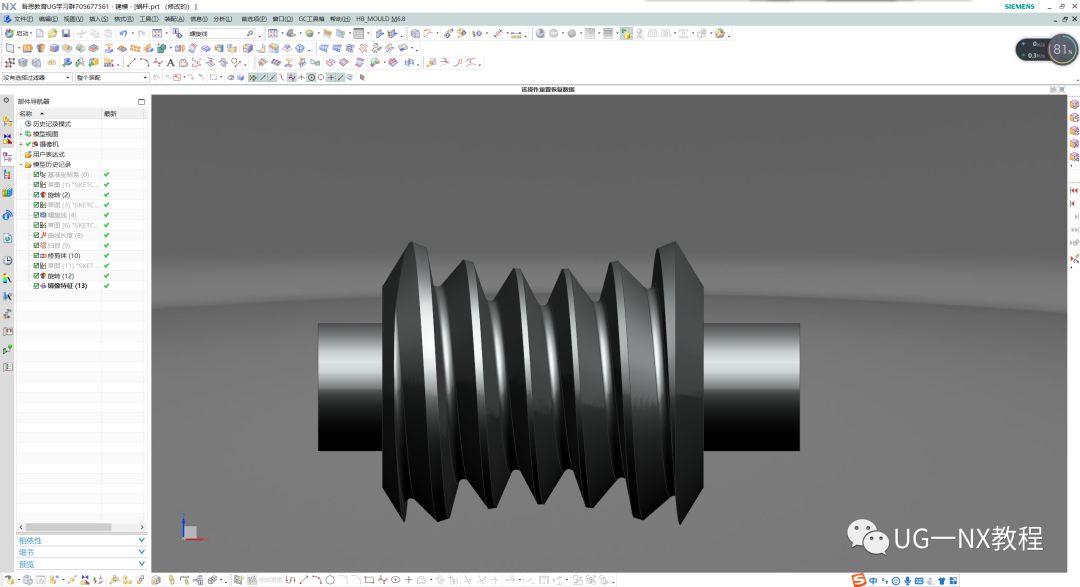Toggle the 草图 (1) SKETCH checkbox

pos(37,185)
